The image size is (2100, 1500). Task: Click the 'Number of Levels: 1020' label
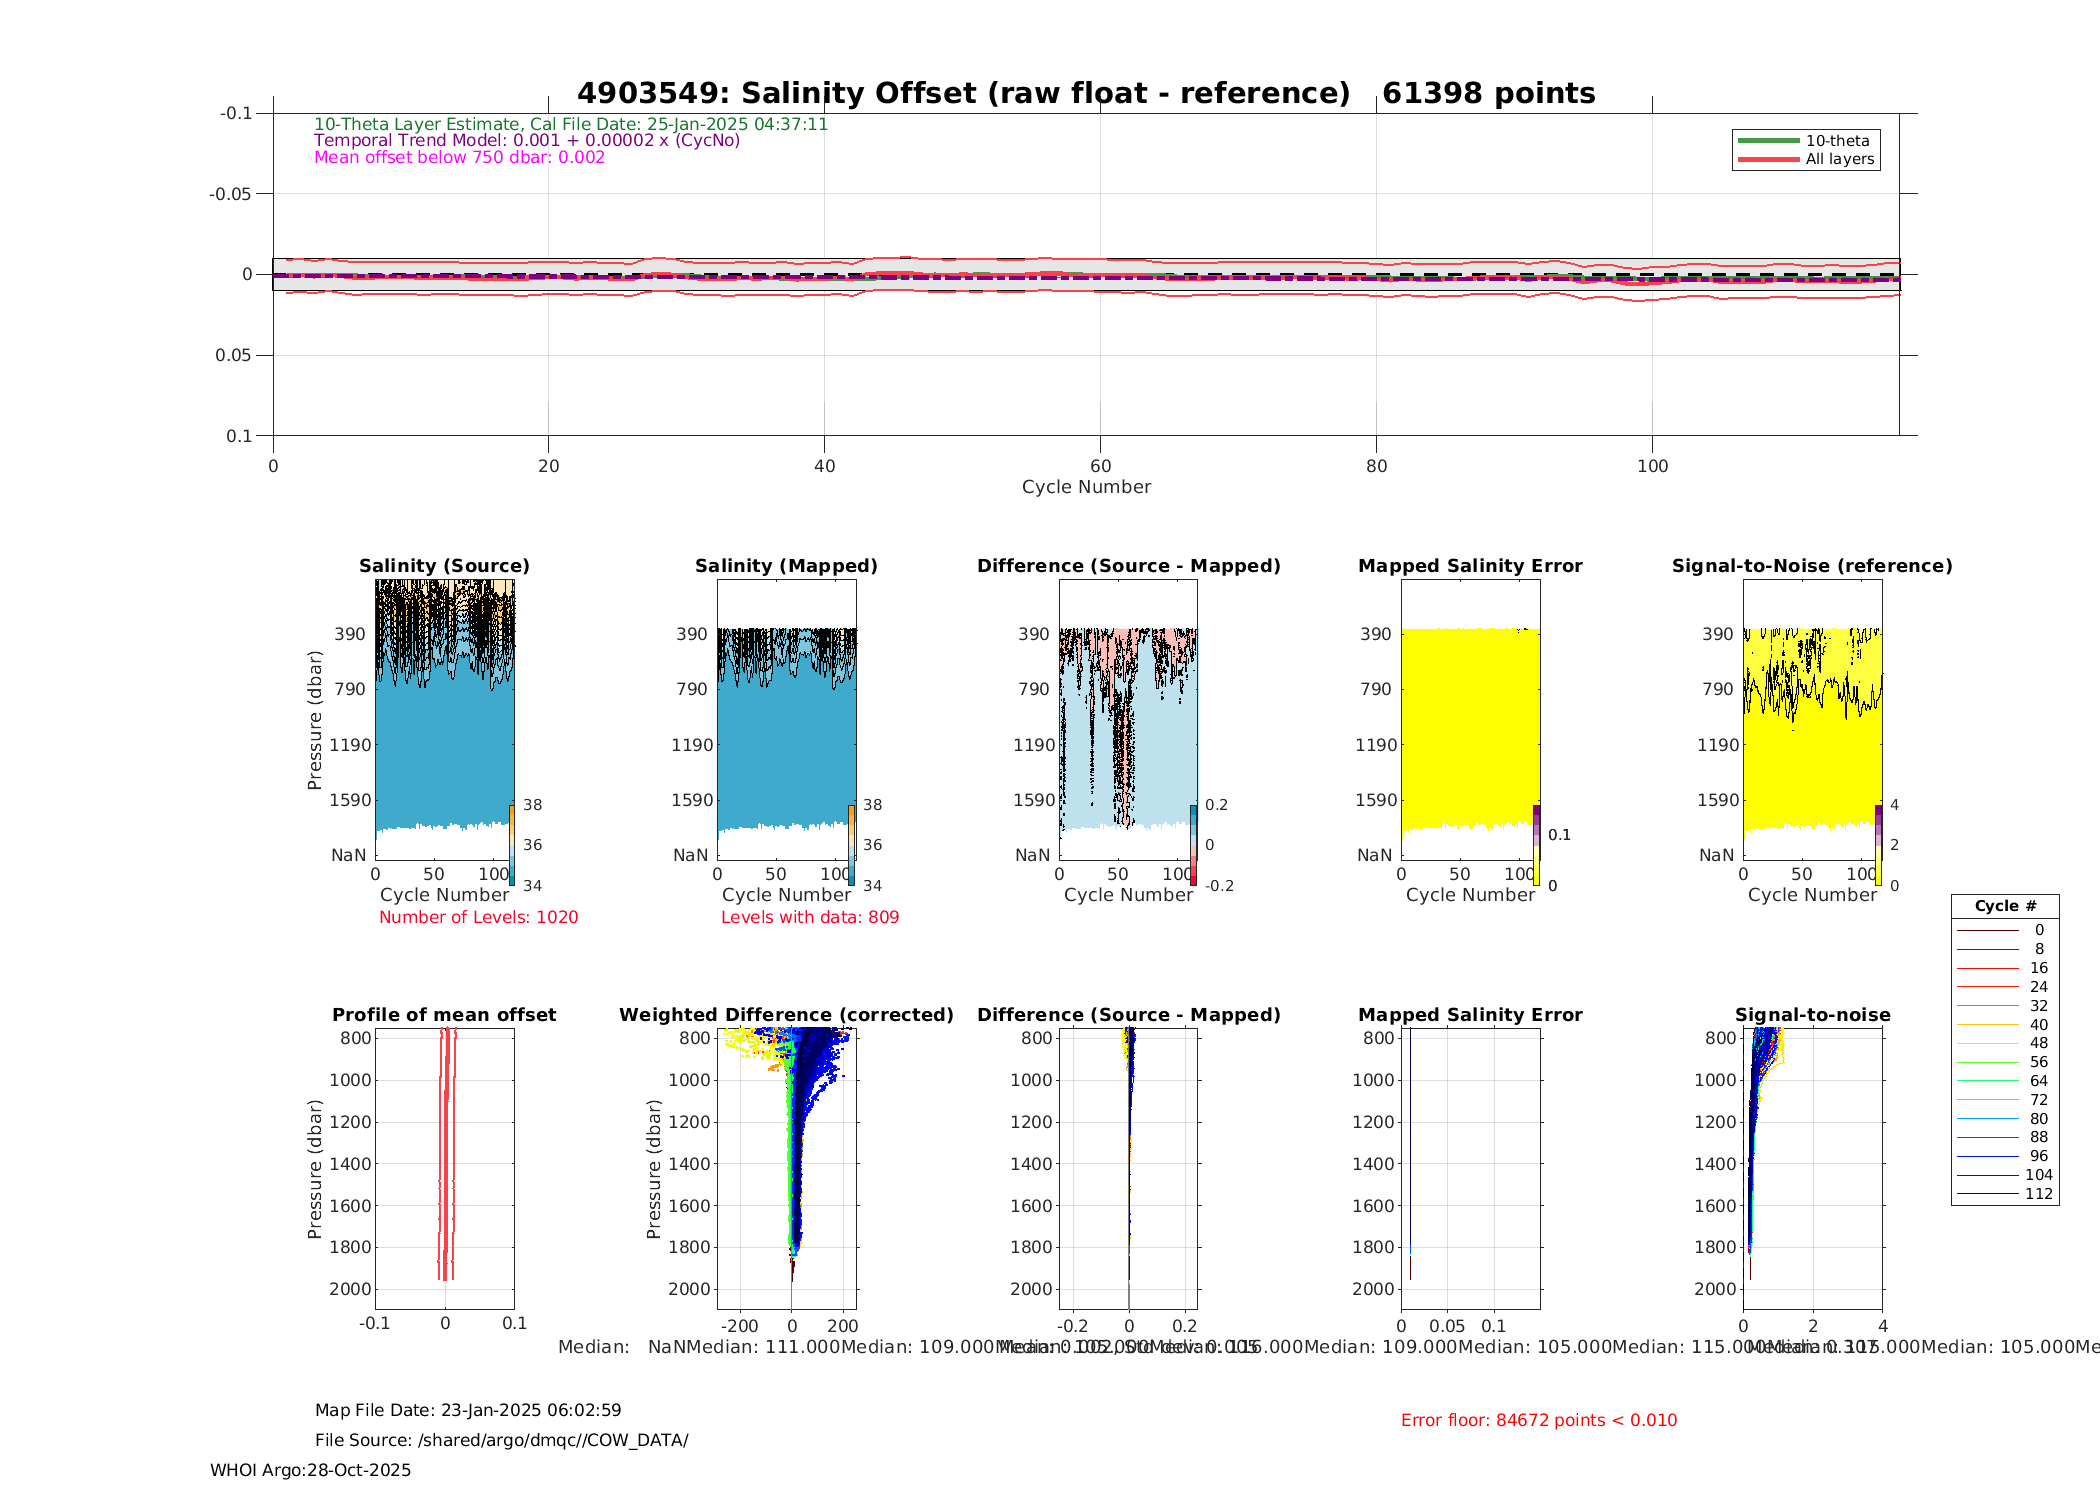[478, 917]
